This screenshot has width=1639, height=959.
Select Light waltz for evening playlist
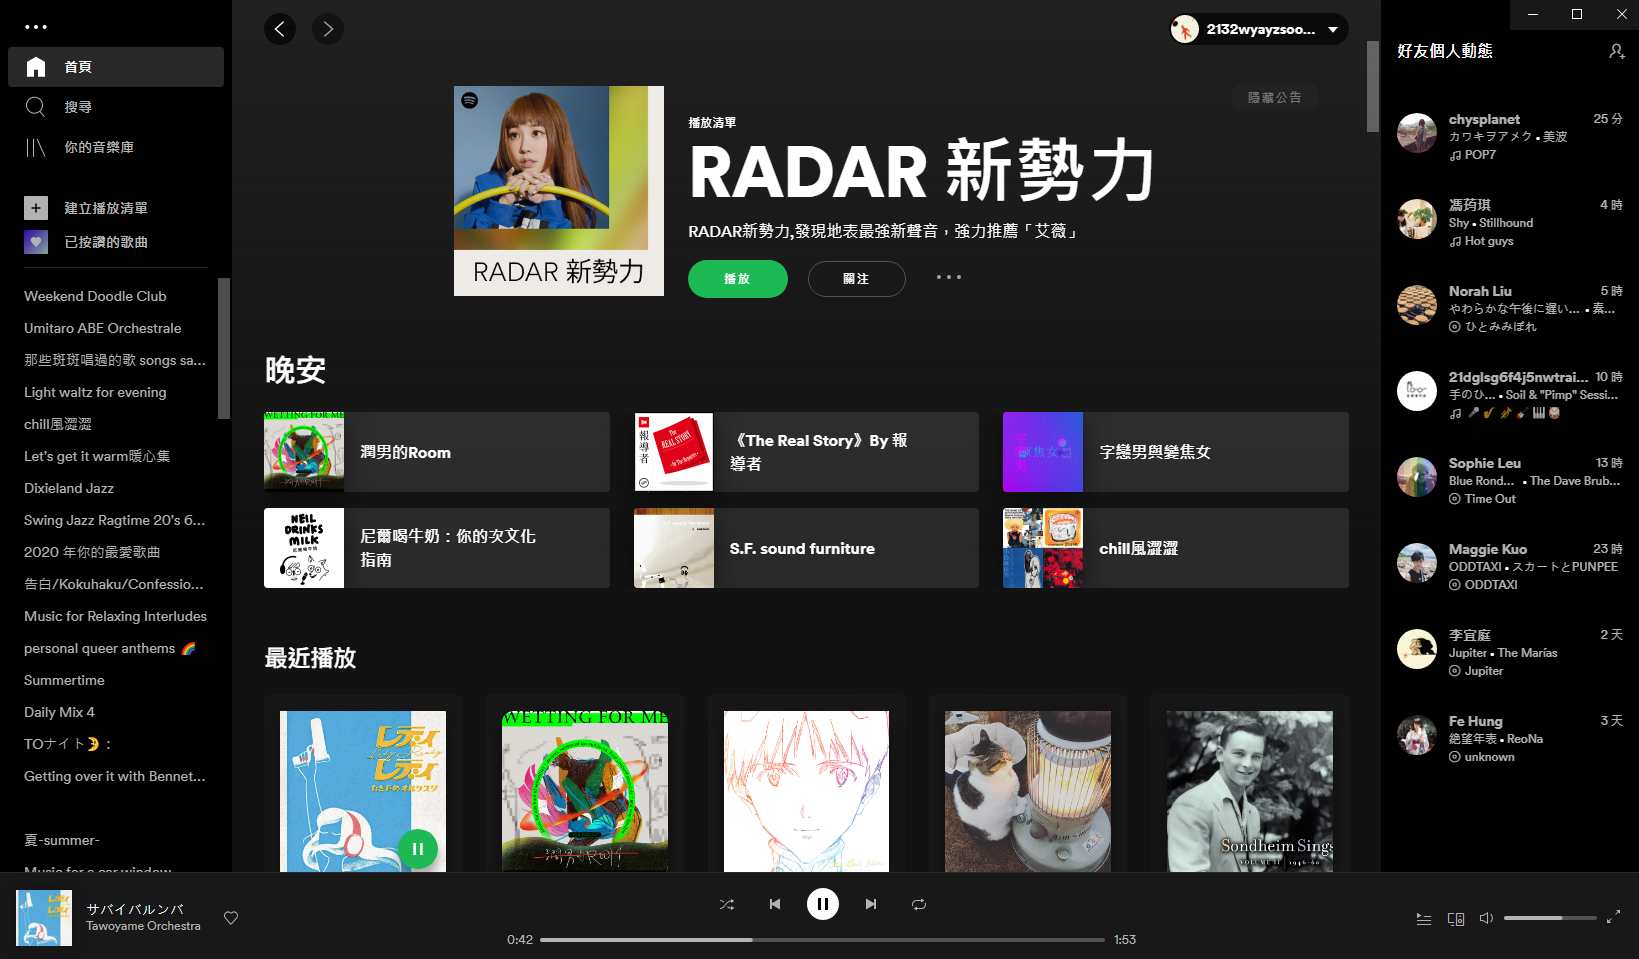tap(95, 392)
